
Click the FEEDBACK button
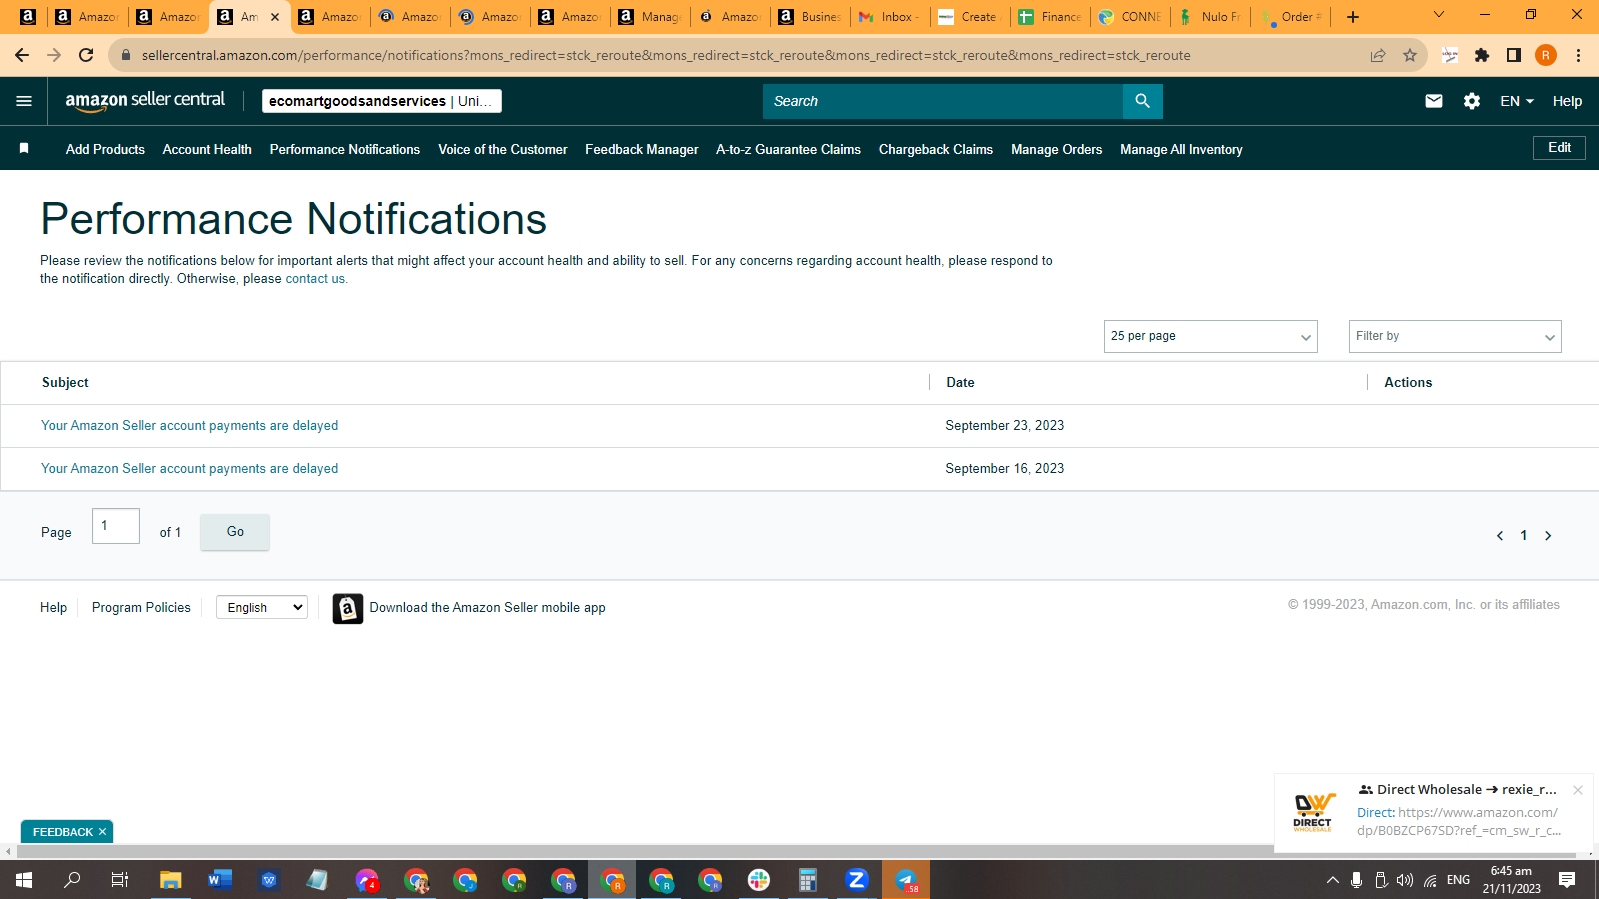[62, 832]
